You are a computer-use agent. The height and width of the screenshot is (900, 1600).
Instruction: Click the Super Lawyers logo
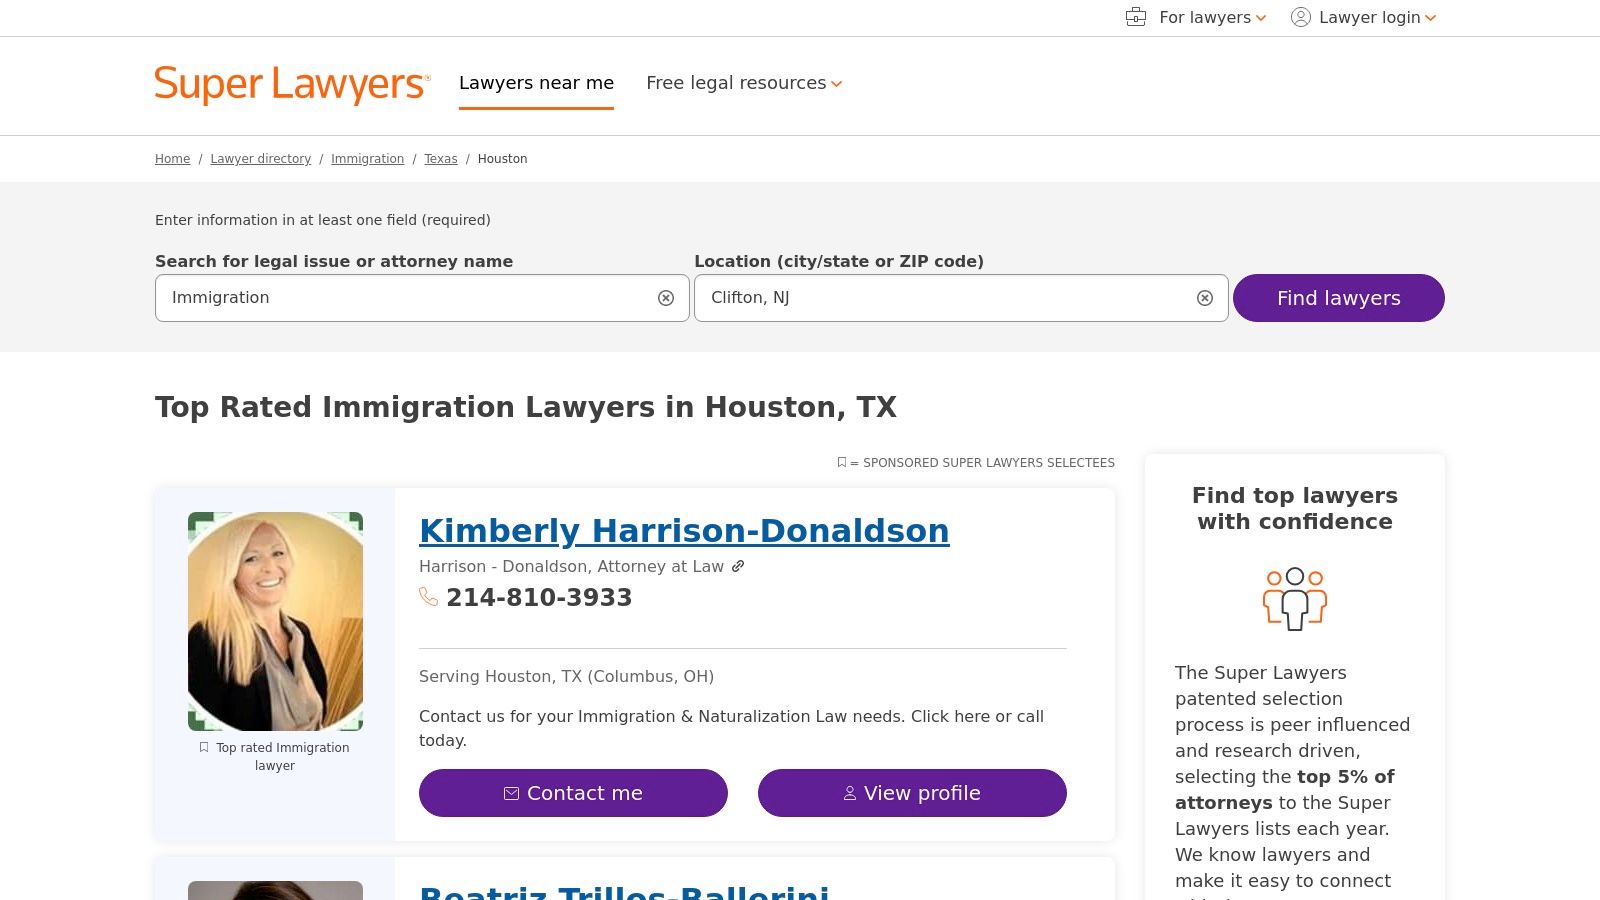pos(291,85)
